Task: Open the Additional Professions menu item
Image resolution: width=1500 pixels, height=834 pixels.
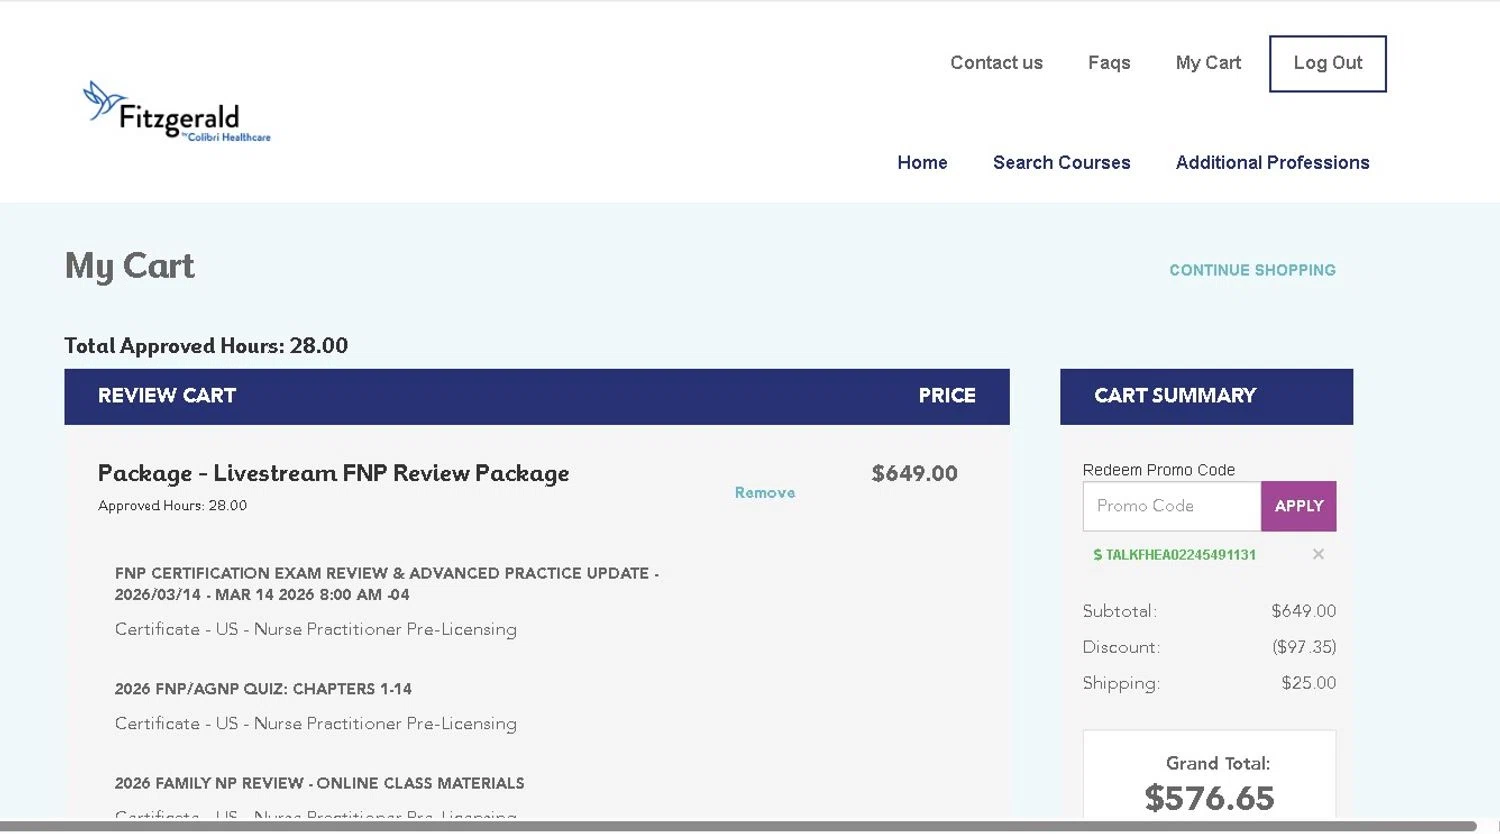Action: click(x=1272, y=162)
